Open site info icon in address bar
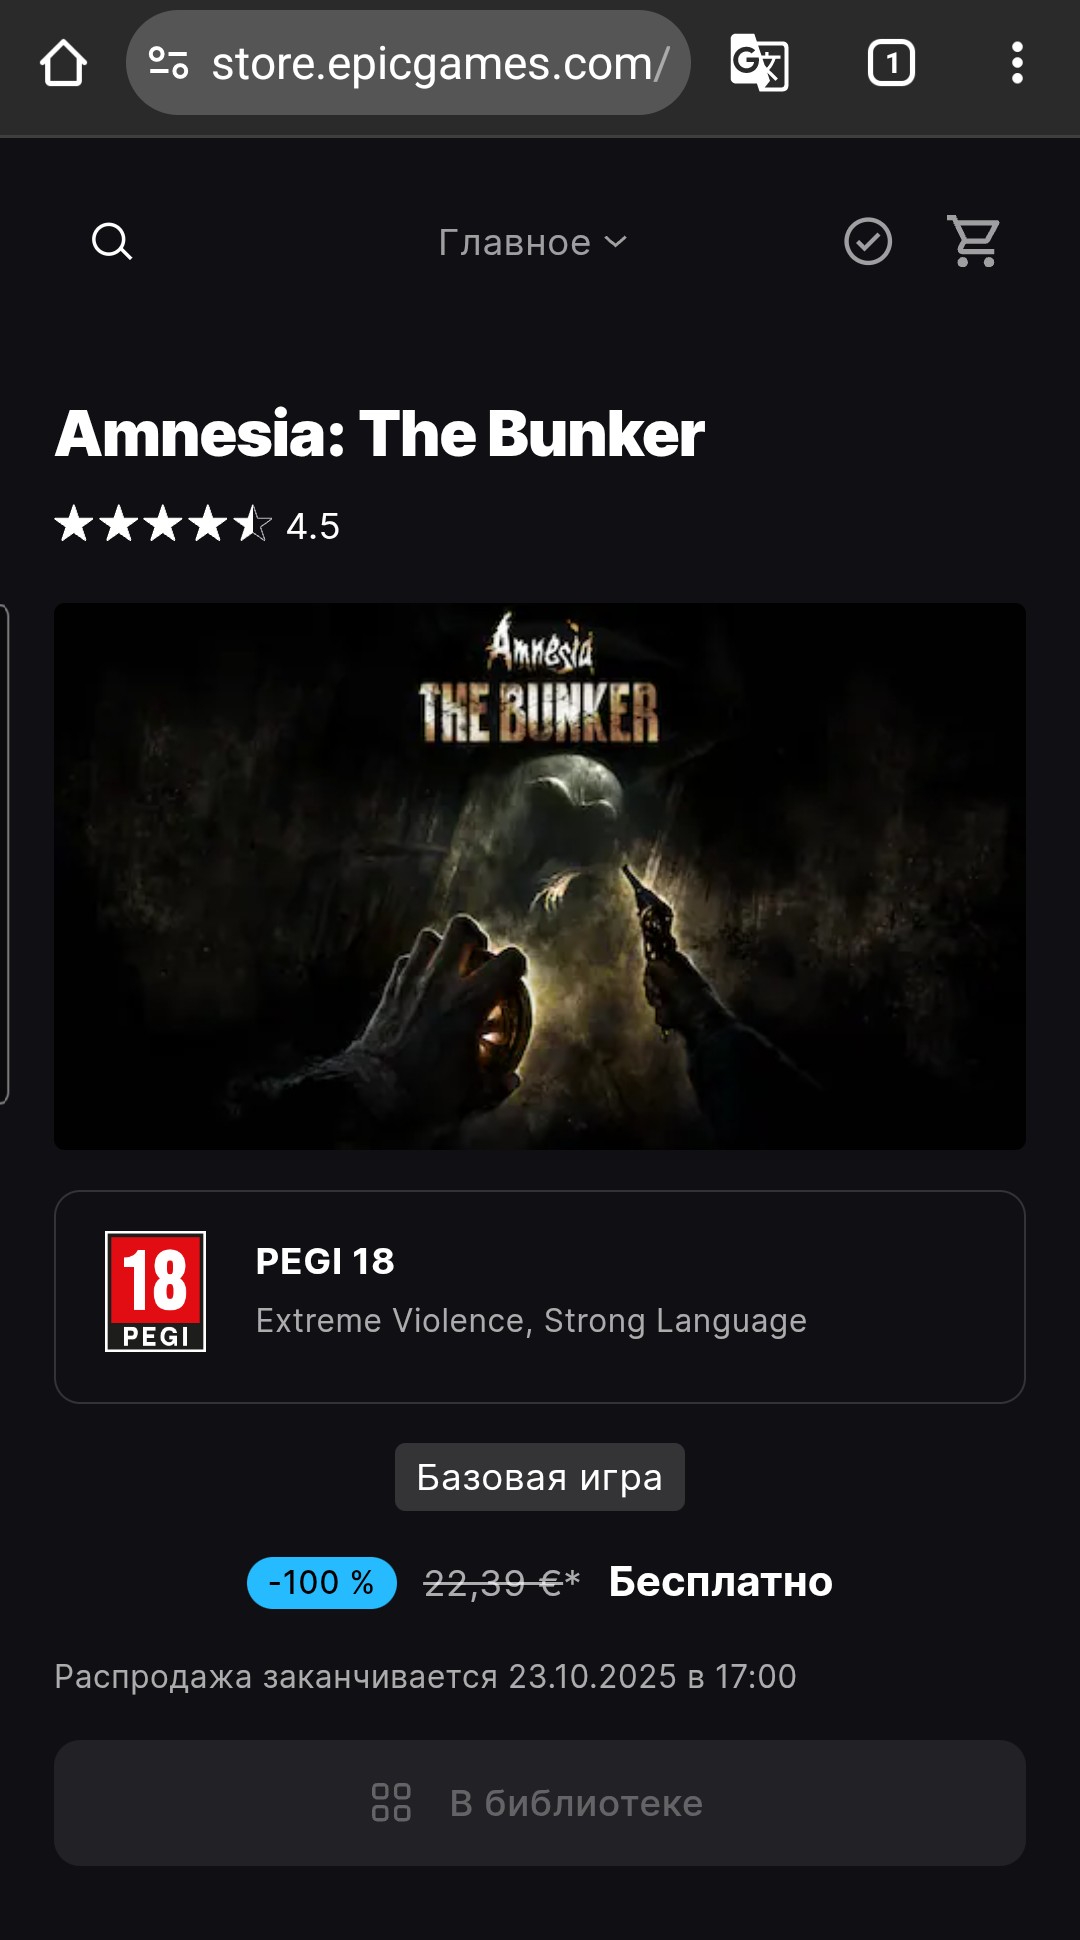The height and width of the screenshot is (1940, 1080). tap(168, 63)
